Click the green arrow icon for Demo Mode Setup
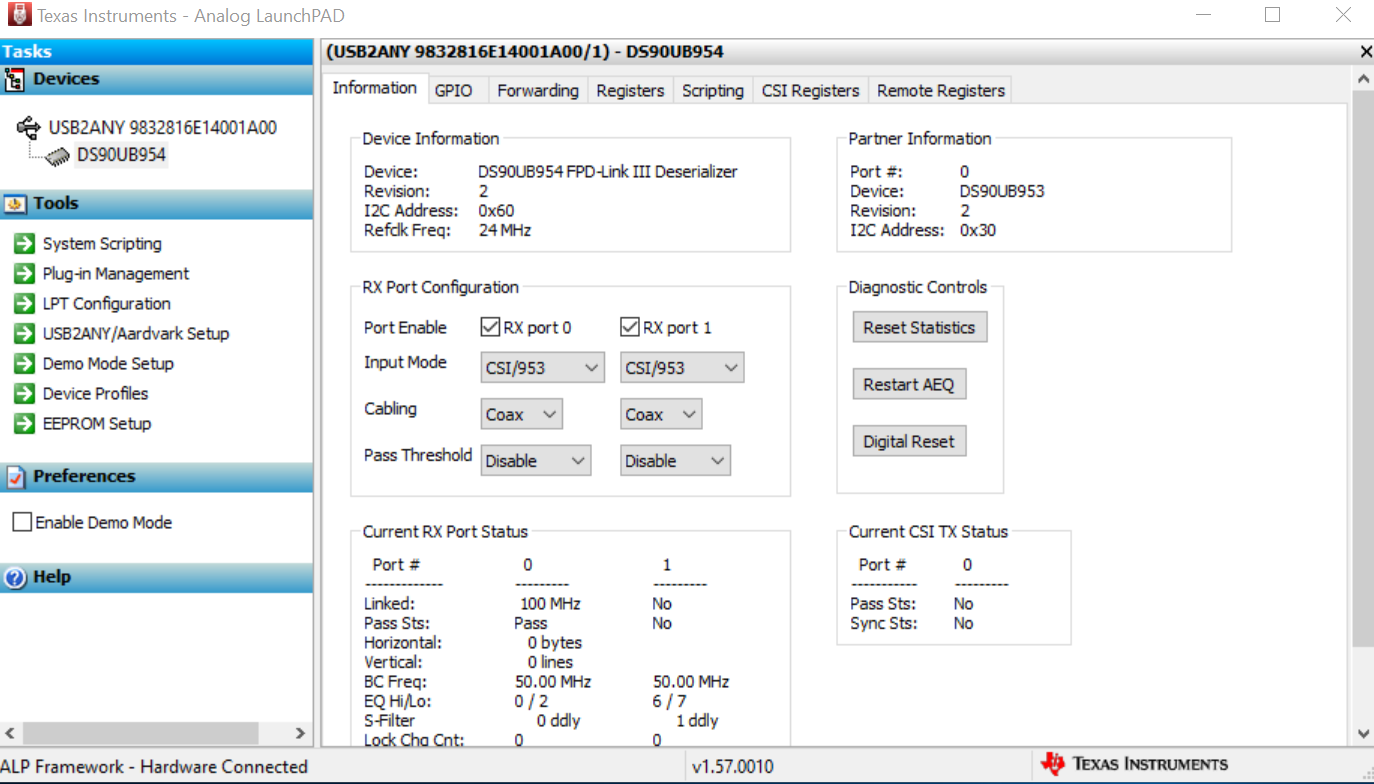1374x784 pixels. (25, 364)
